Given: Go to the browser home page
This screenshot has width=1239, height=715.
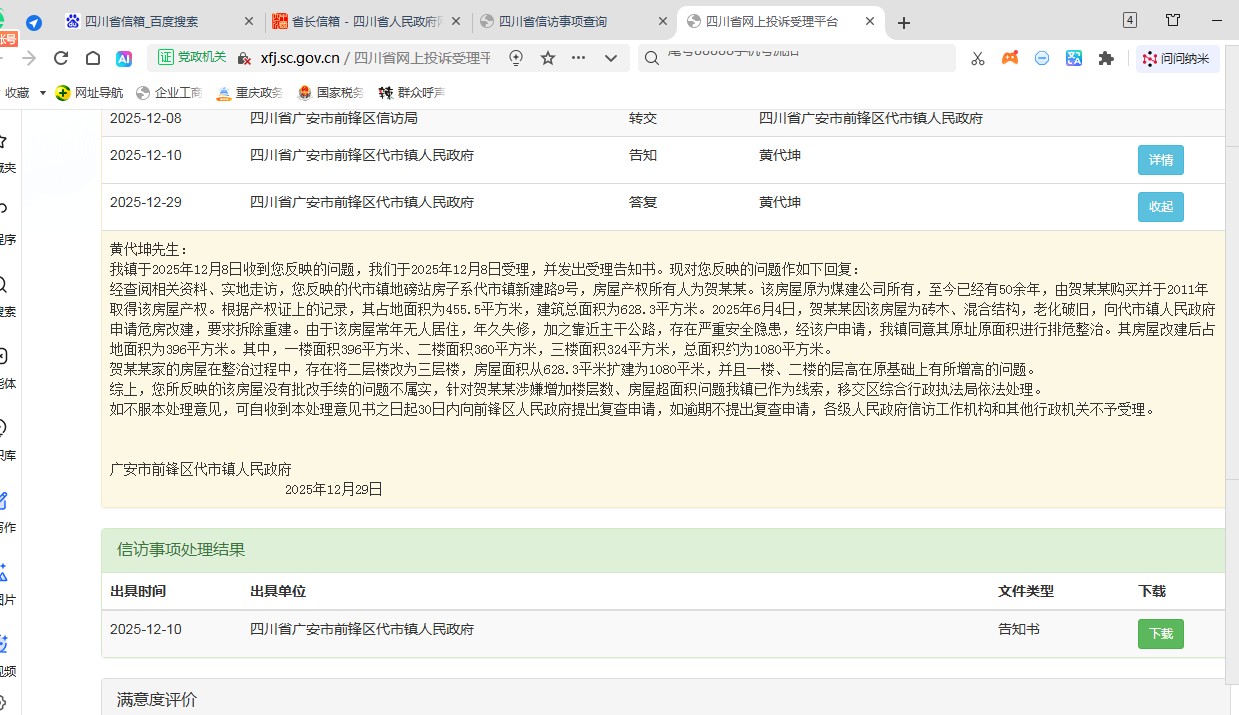Looking at the screenshot, I should click(x=93, y=58).
